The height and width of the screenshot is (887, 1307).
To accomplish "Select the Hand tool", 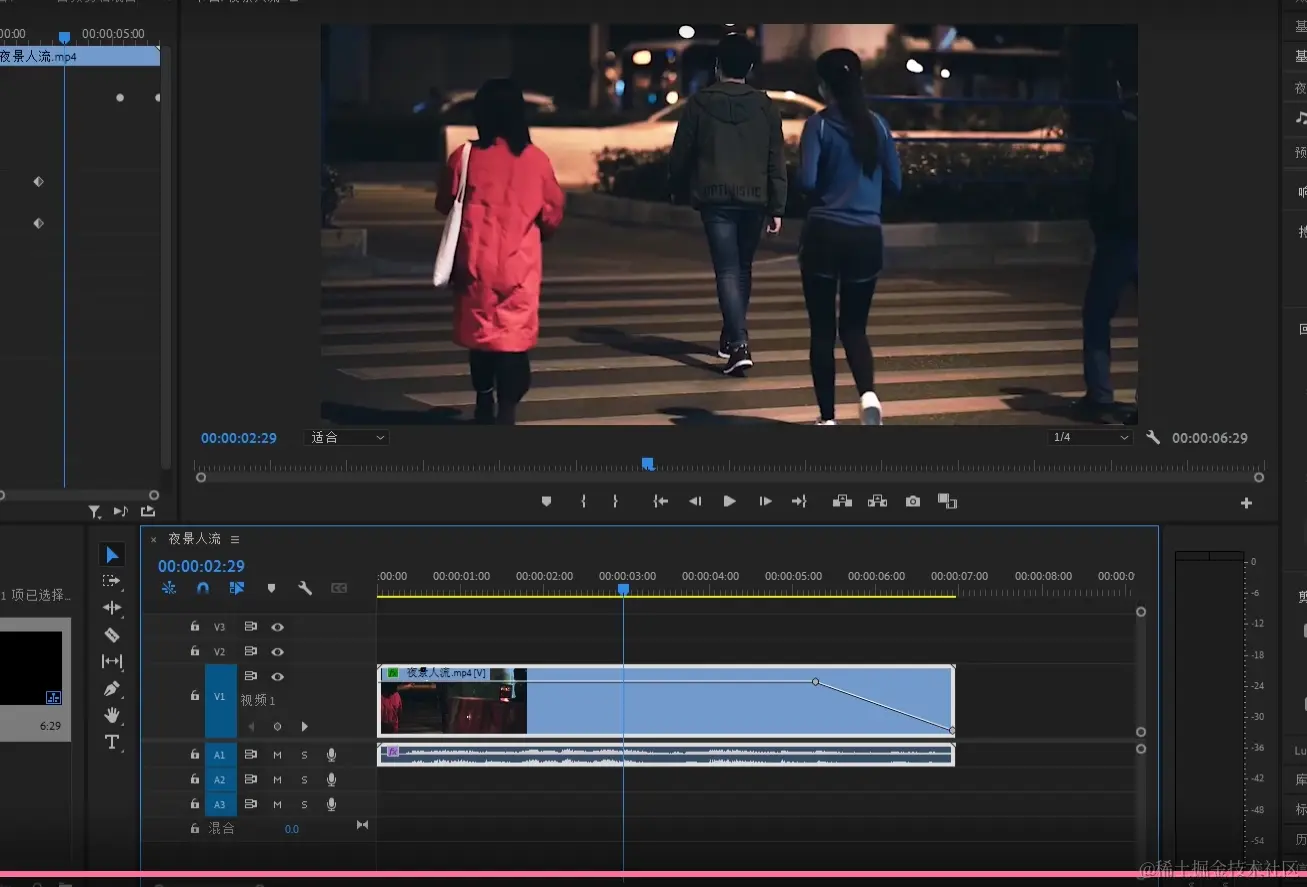I will pyautogui.click(x=112, y=715).
